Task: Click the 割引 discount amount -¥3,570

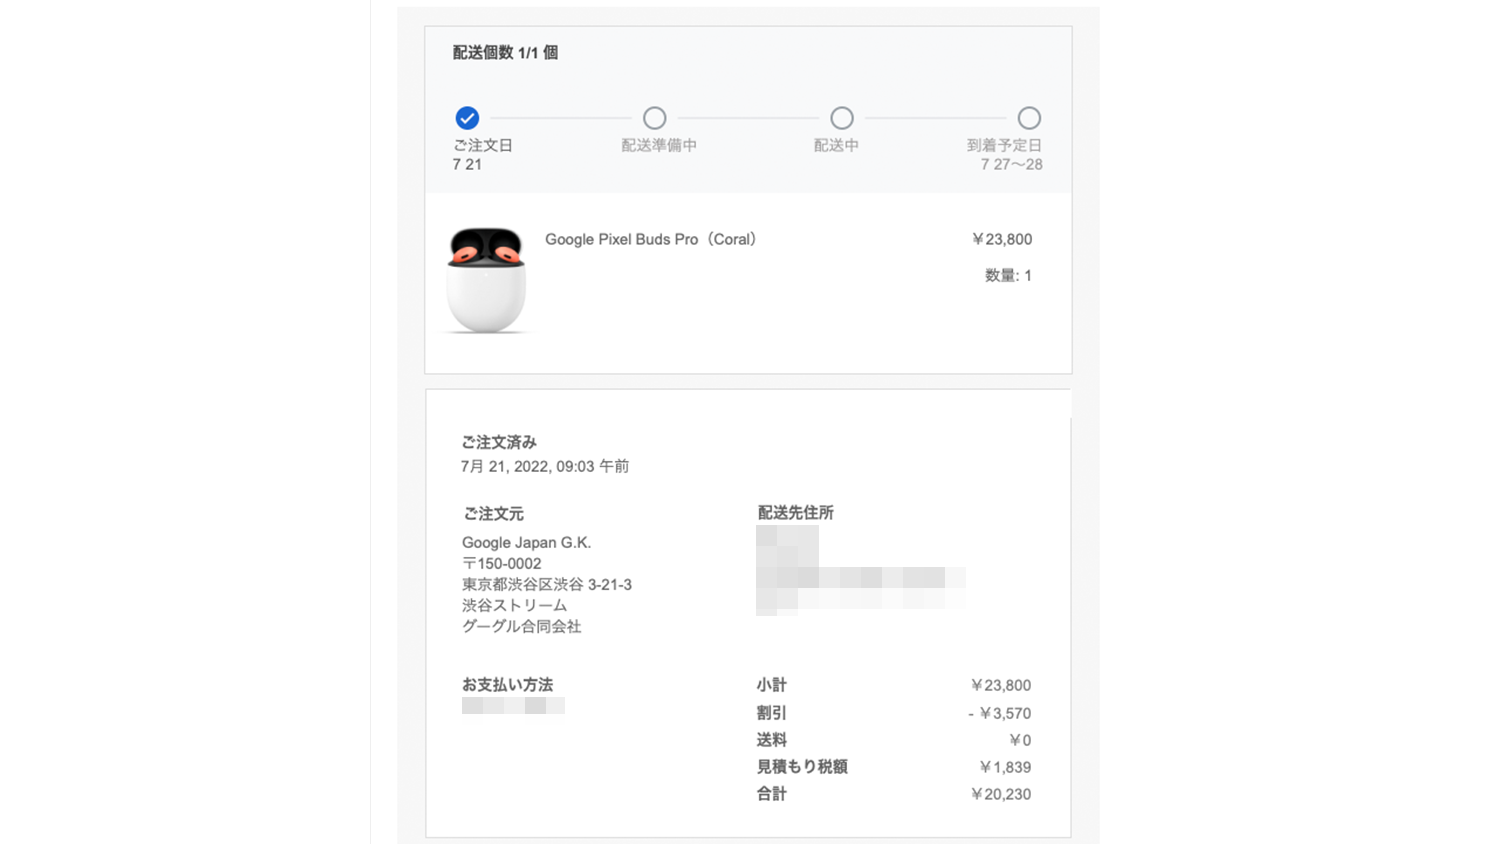Action: coord(999,714)
